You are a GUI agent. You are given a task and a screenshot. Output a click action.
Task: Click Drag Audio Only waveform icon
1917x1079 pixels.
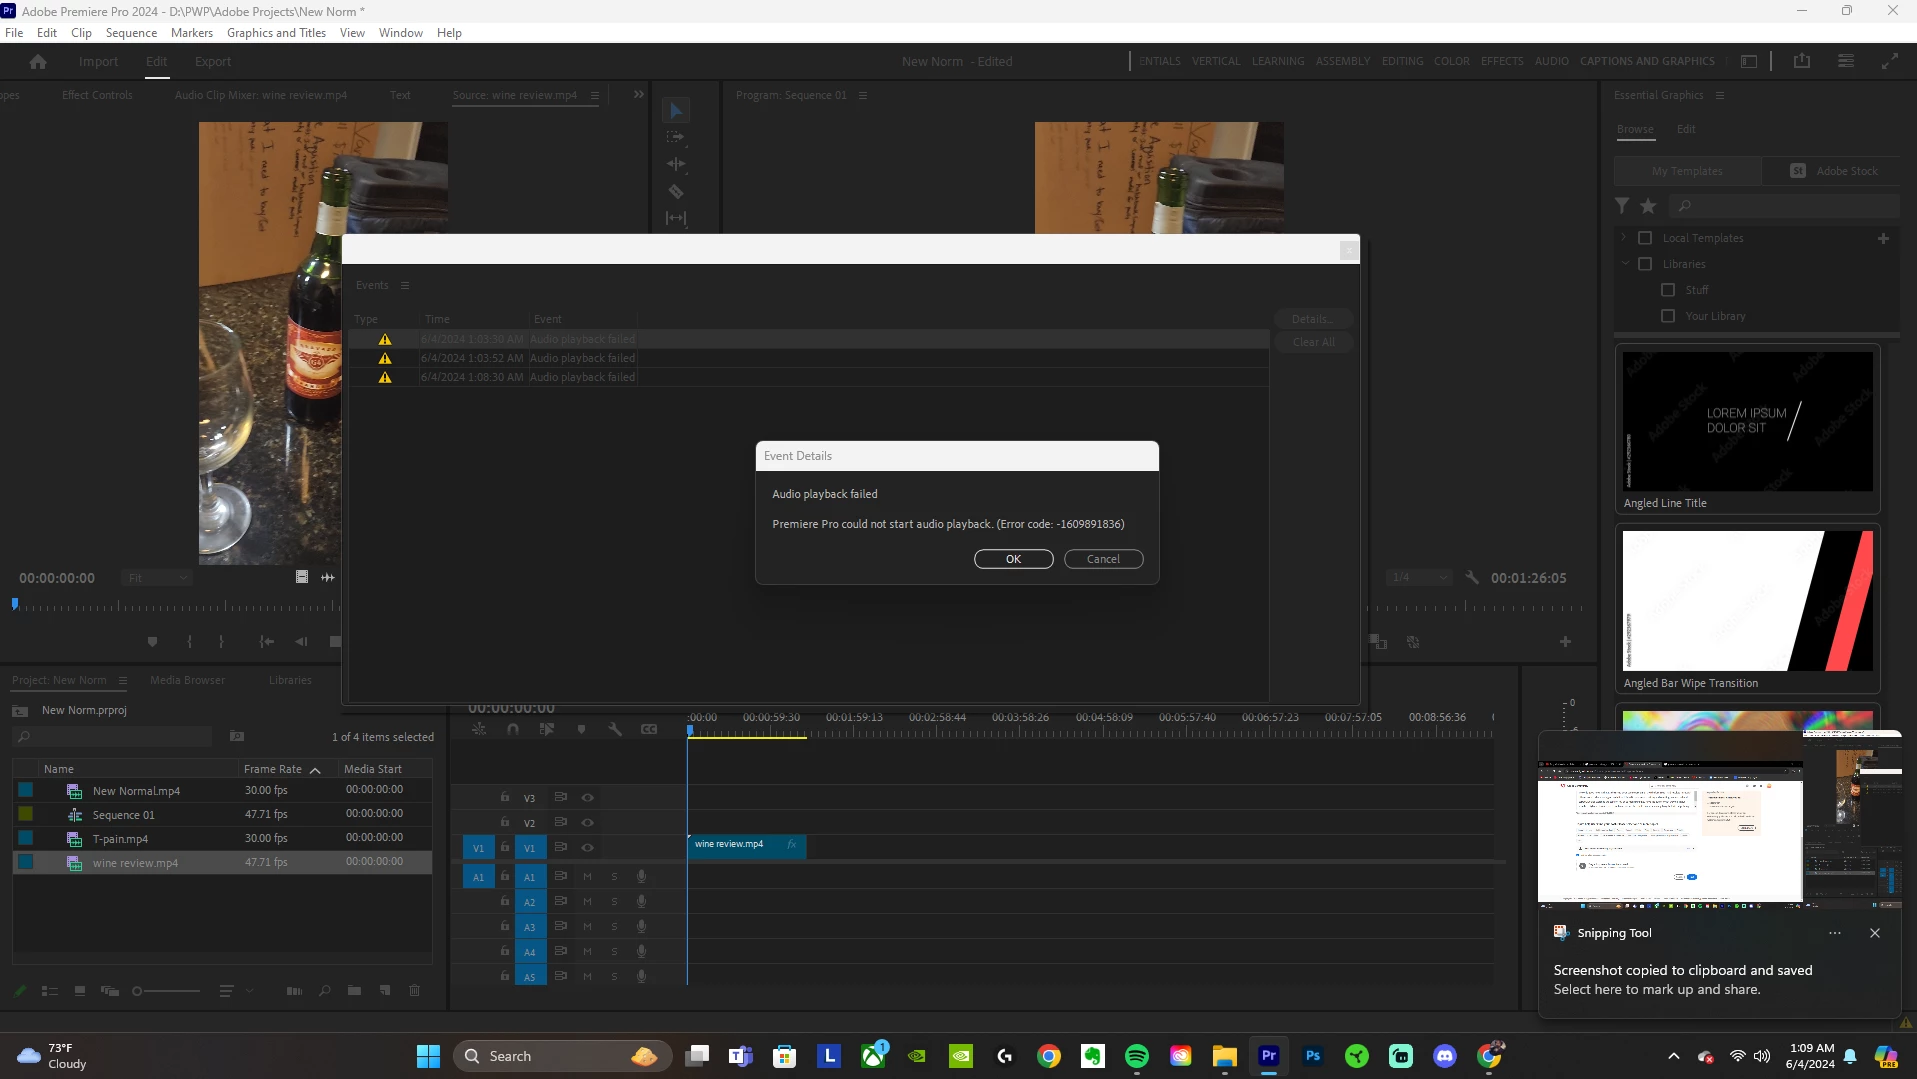(328, 577)
